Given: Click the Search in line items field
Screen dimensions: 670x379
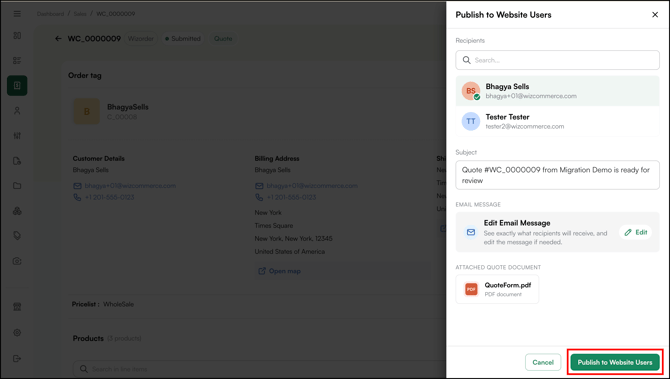Looking at the screenshot, I should click(260, 369).
